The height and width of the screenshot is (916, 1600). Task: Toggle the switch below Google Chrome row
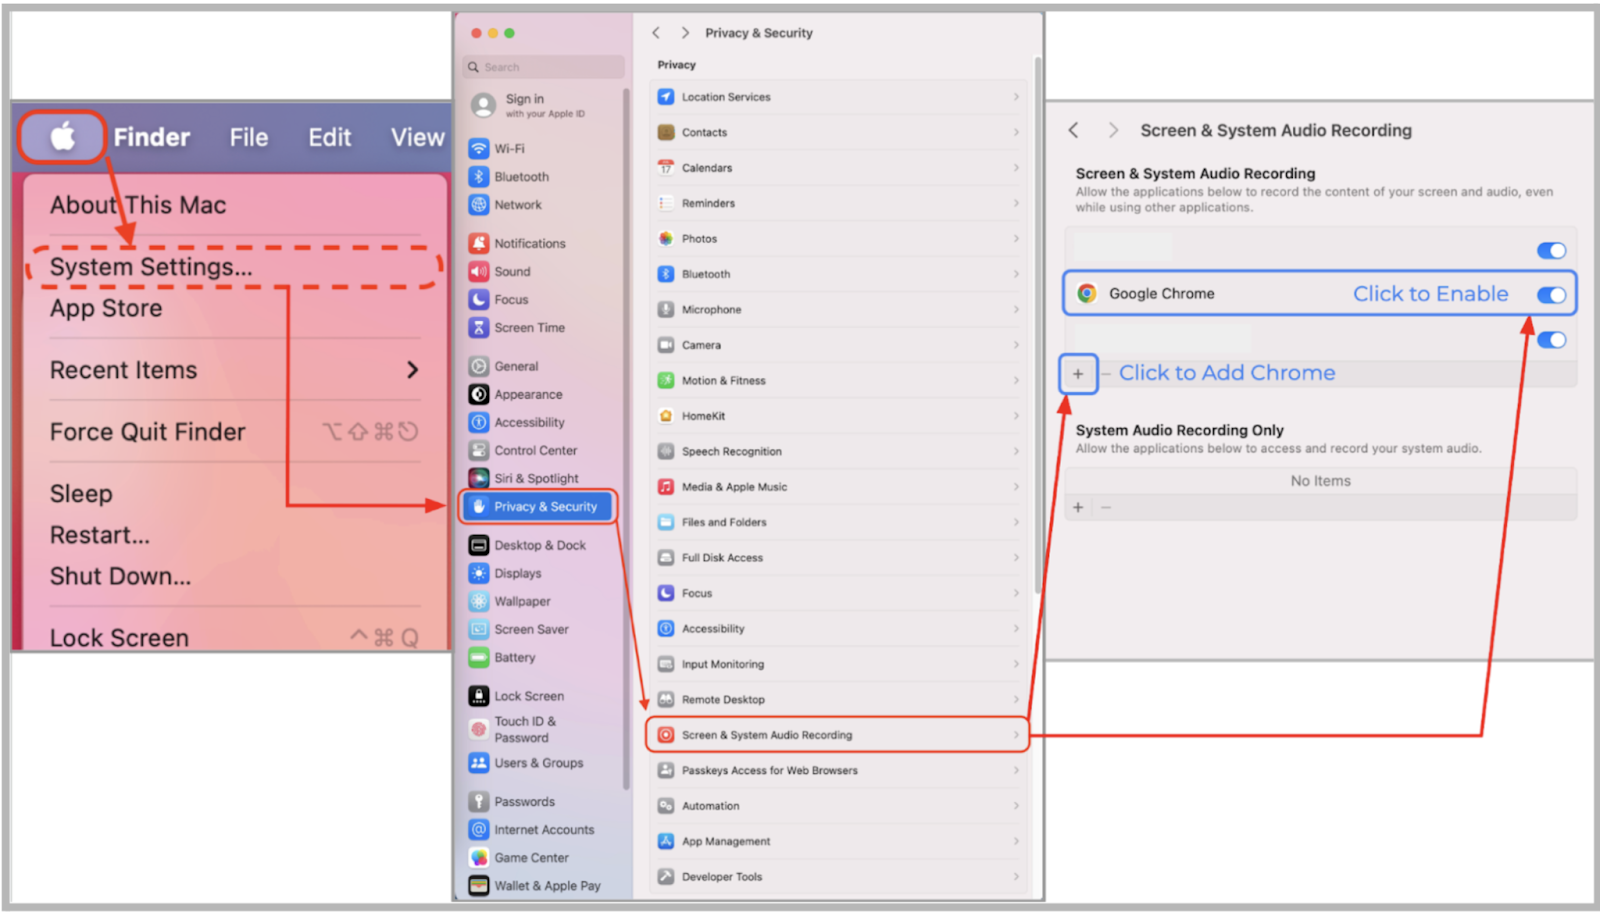click(x=1551, y=340)
